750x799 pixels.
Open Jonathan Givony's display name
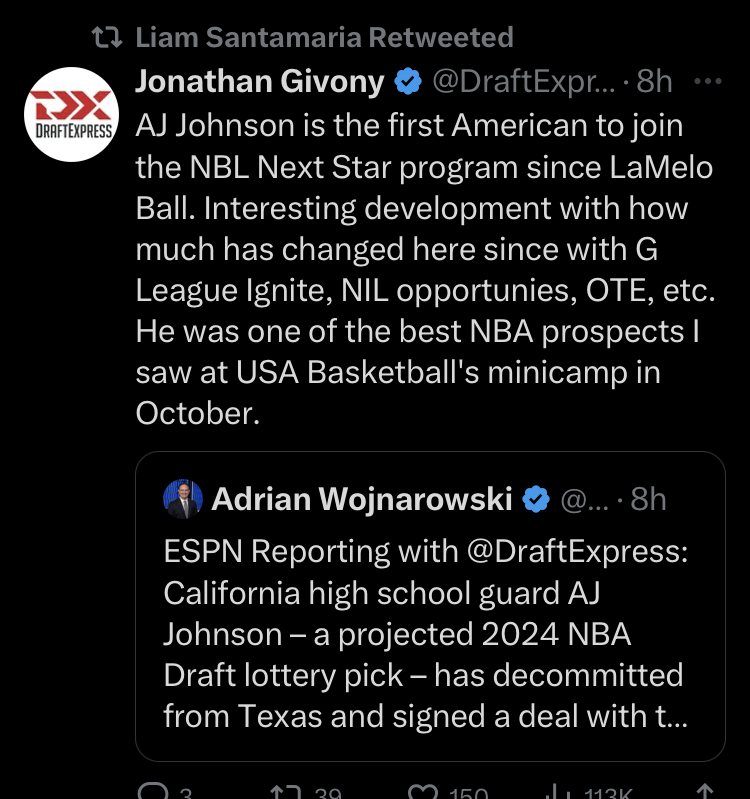click(260, 82)
